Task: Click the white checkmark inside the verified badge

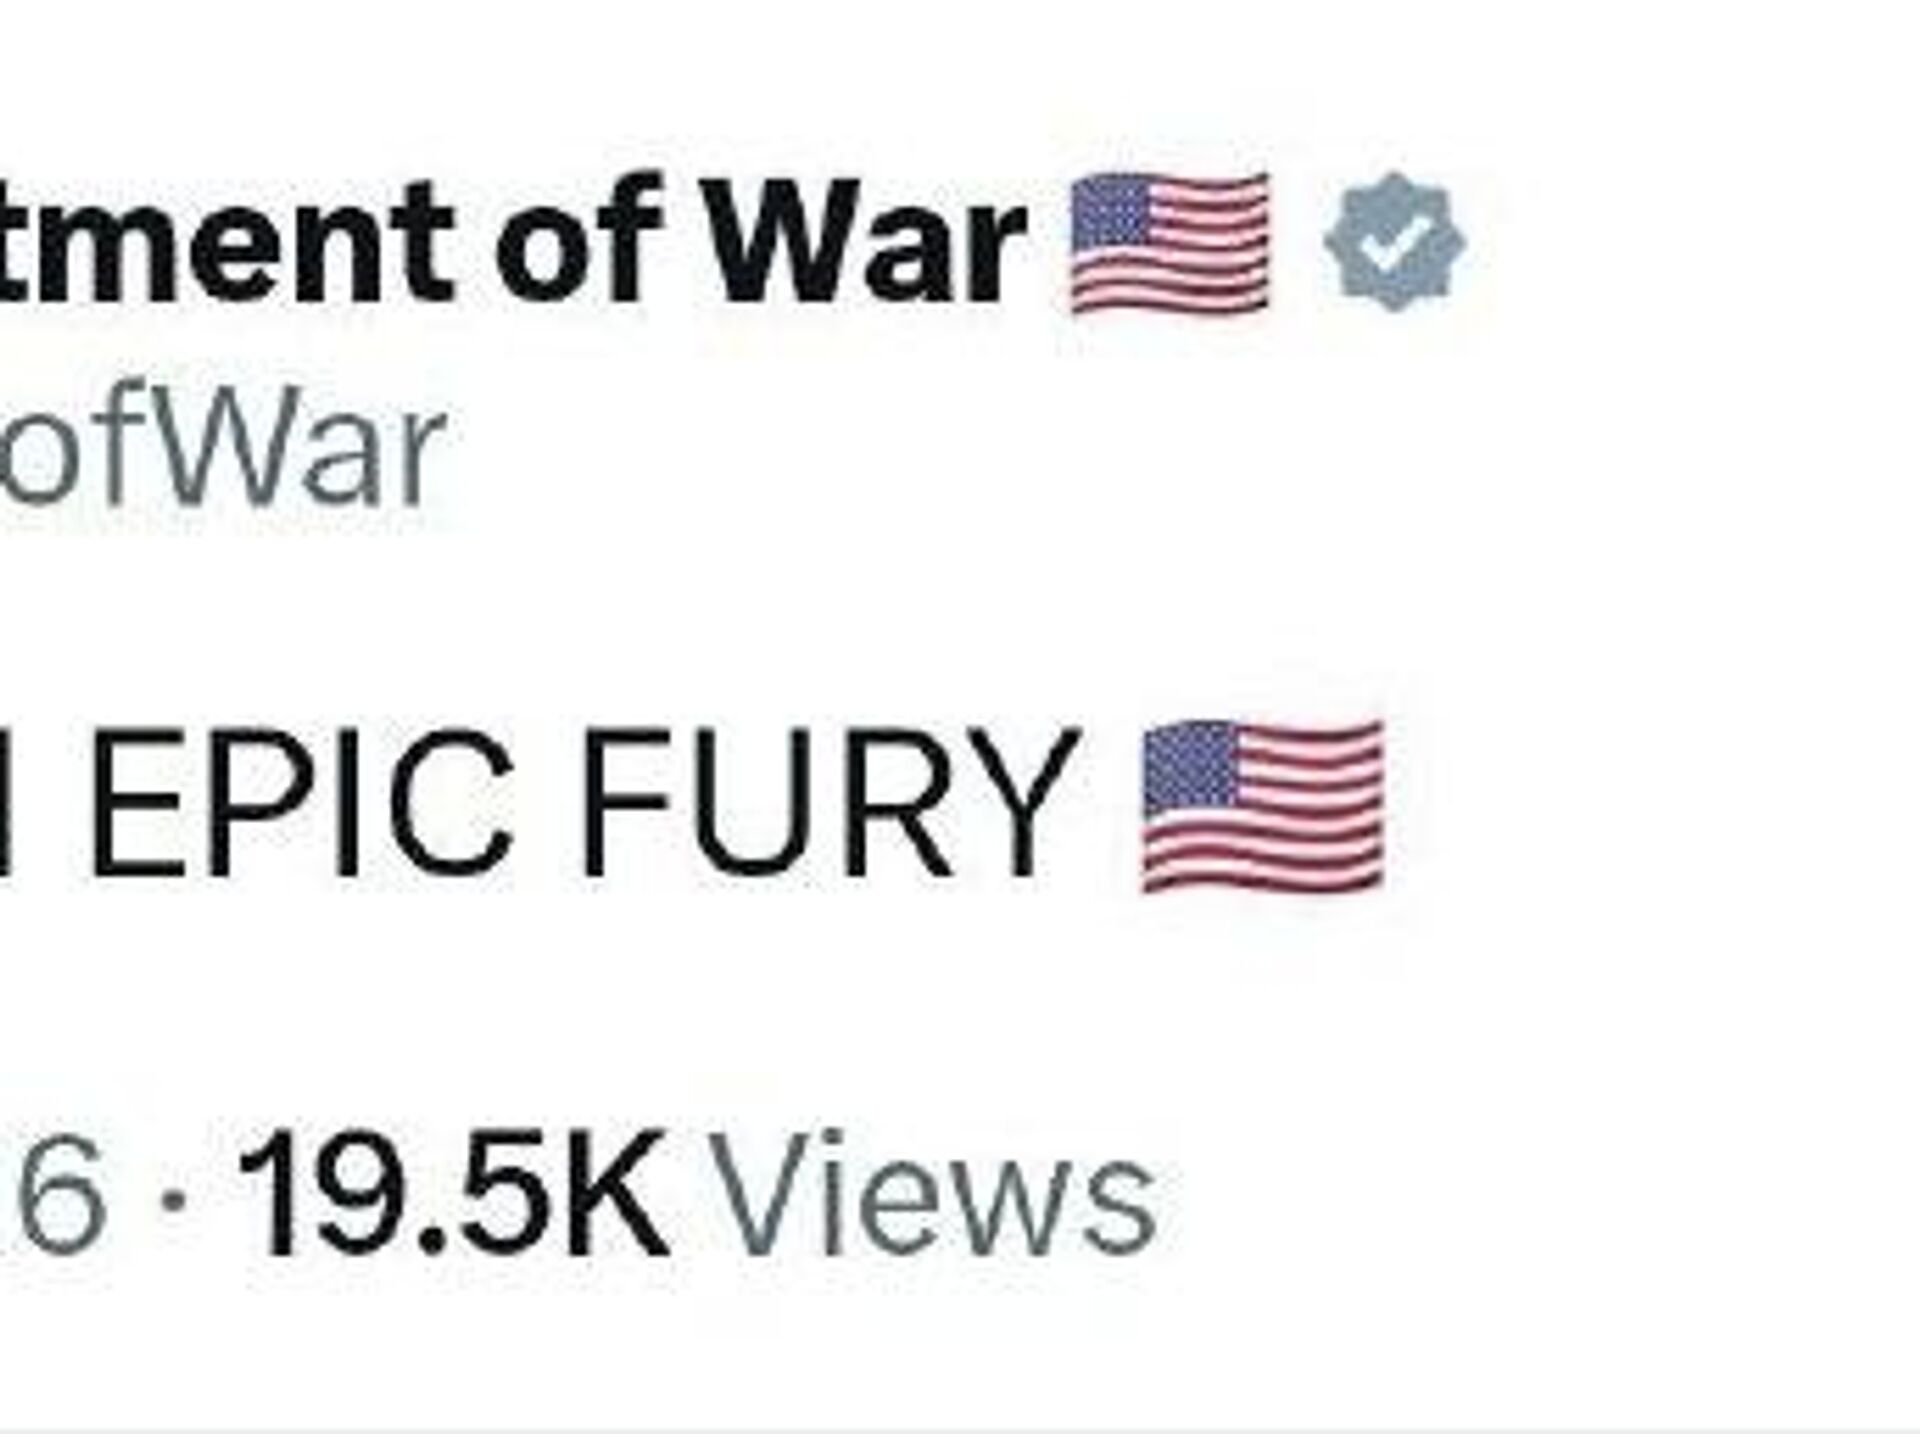Action: tap(1397, 243)
